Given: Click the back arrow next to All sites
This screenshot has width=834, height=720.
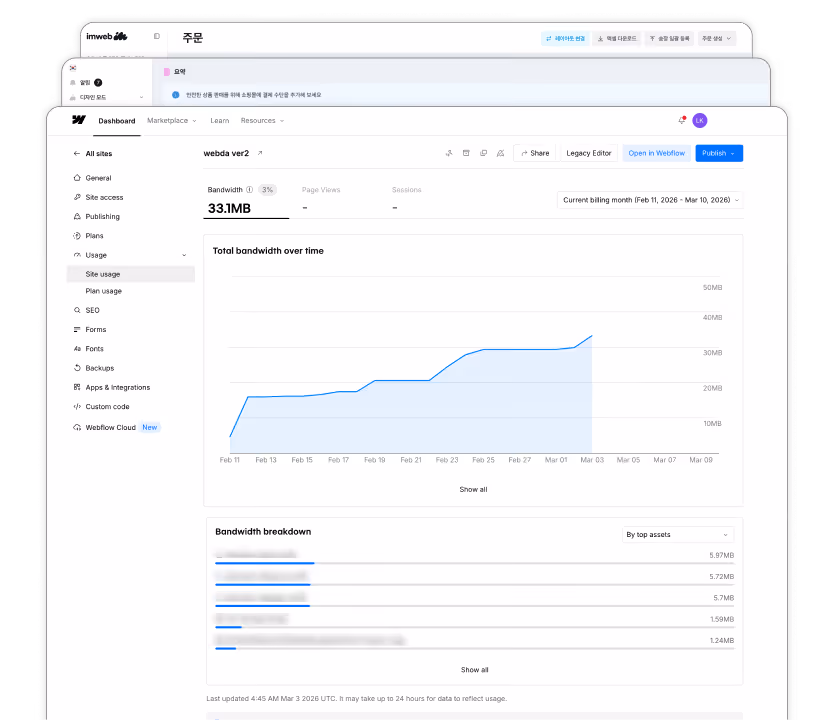Looking at the screenshot, I should [77, 154].
